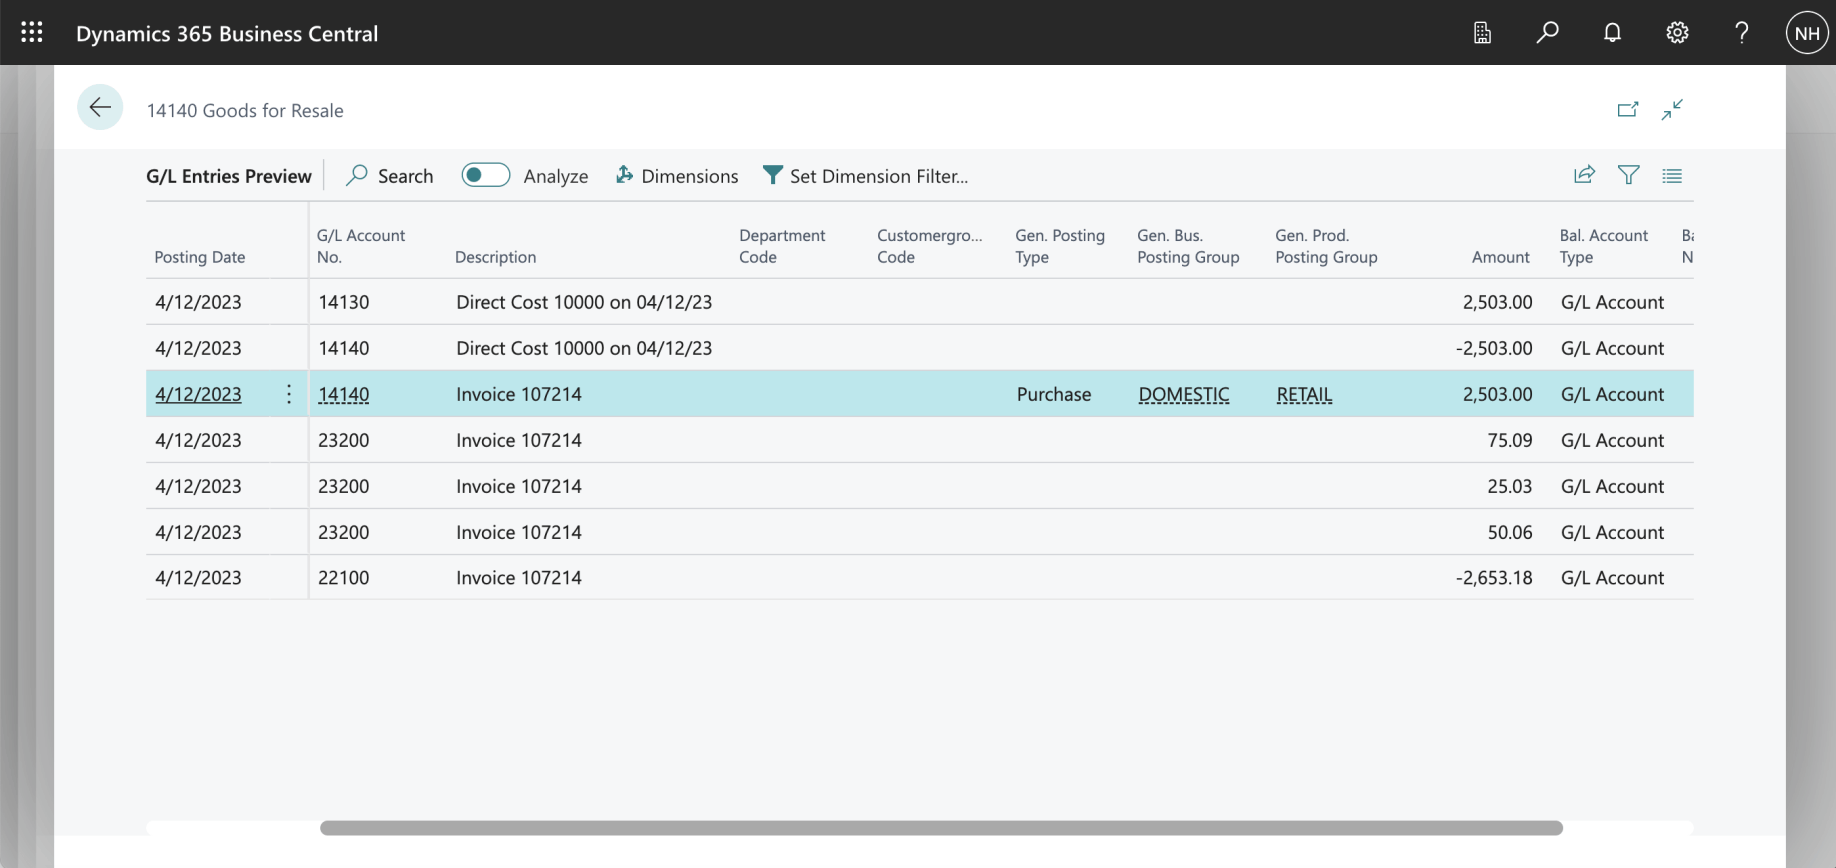Click the horizontal scrollbar at bottom
Screen dimensions: 1836x868
[x=940, y=828]
